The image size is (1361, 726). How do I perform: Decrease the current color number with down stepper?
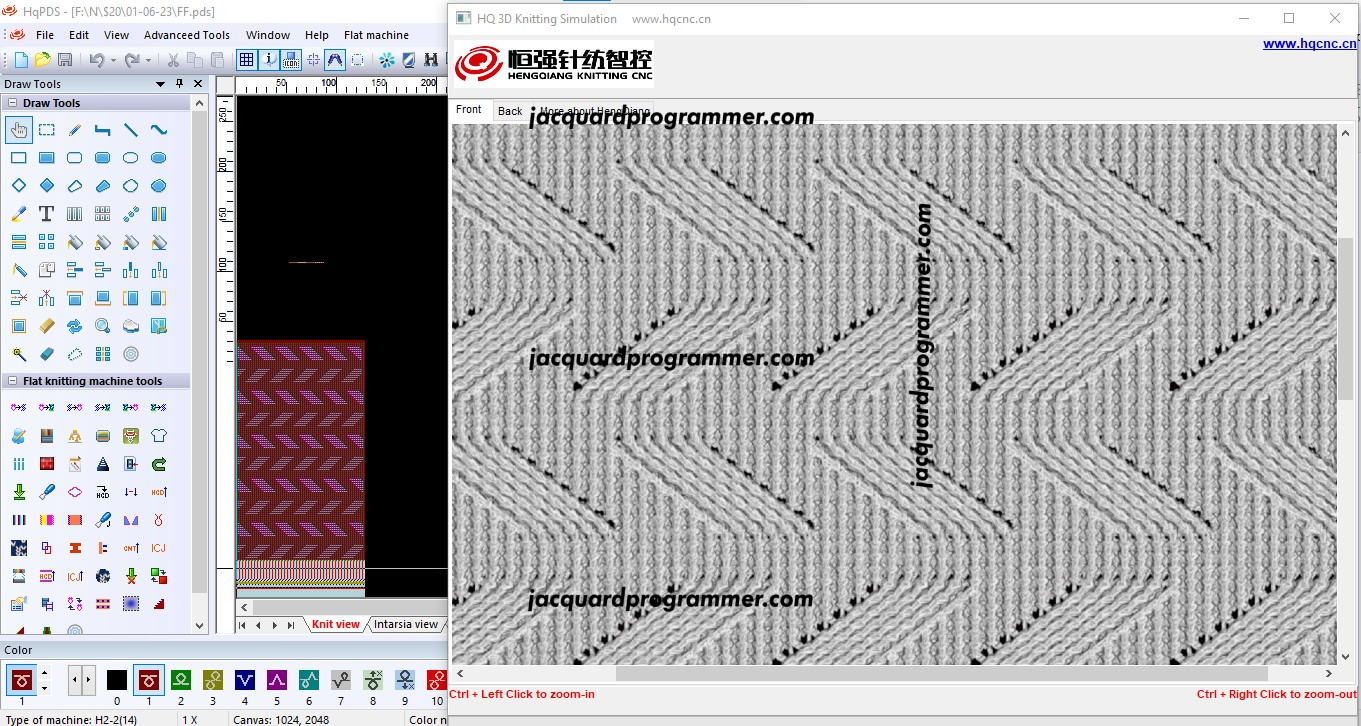pyautogui.click(x=43, y=688)
